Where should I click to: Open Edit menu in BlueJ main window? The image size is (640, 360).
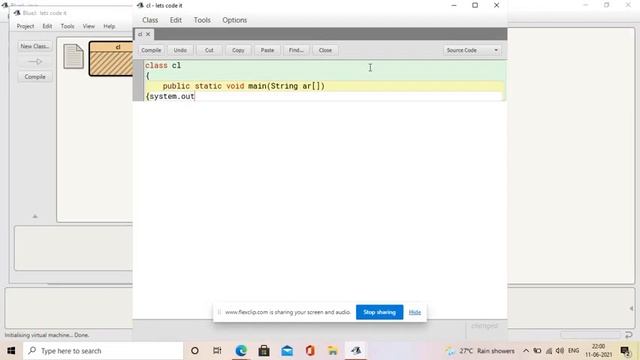tap(47, 26)
